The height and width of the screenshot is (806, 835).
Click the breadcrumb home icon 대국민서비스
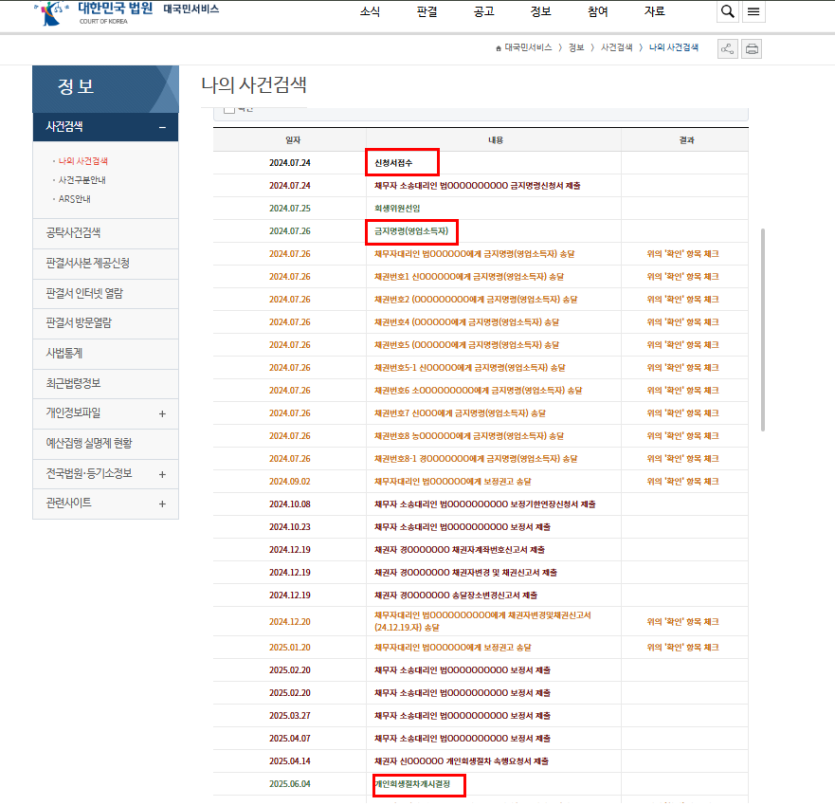click(524, 48)
